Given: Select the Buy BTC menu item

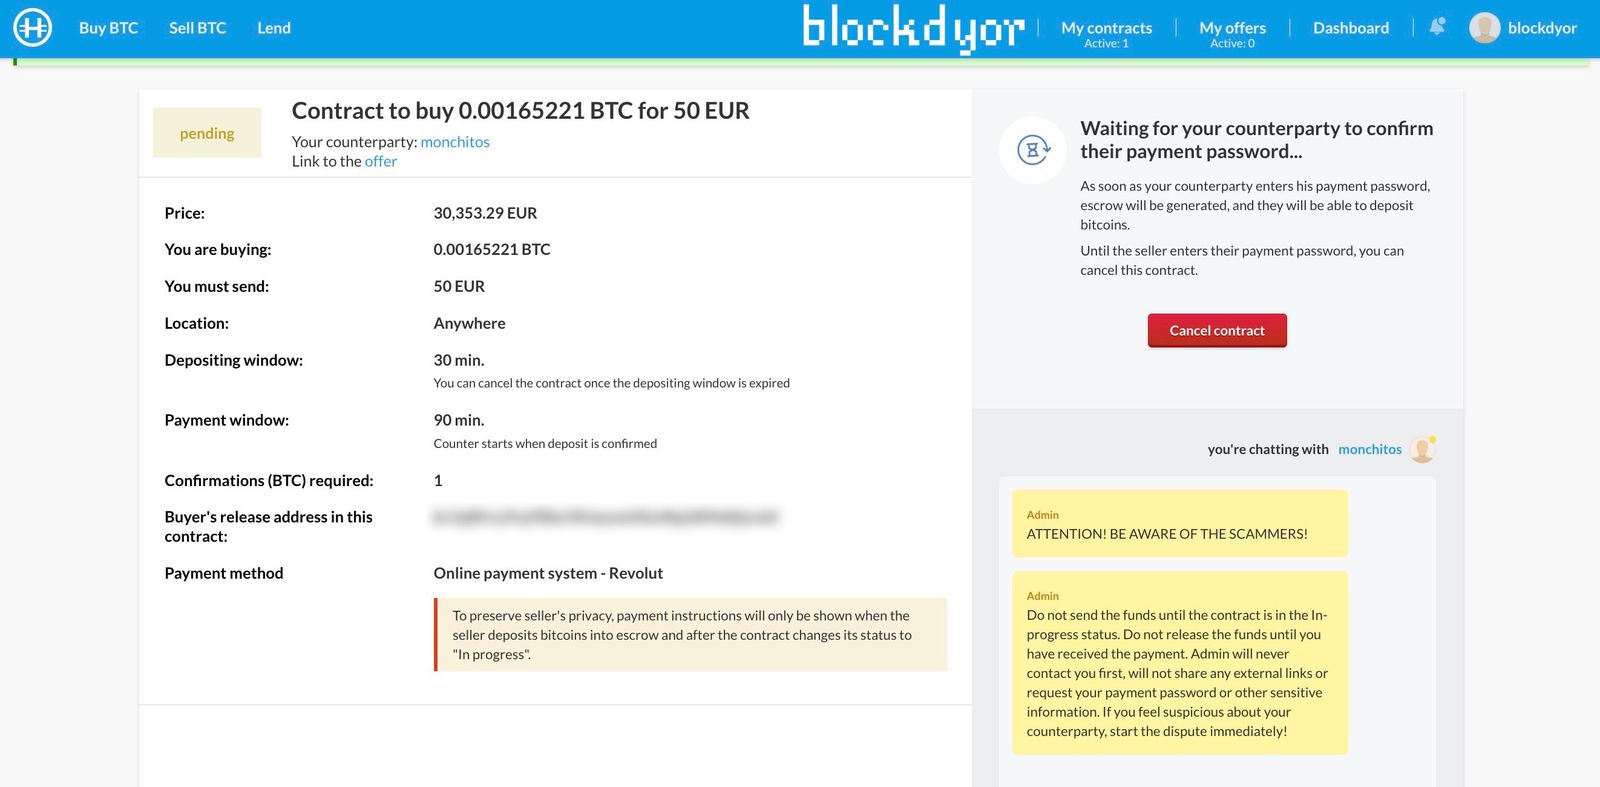Looking at the screenshot, I should tap(108, 28).
